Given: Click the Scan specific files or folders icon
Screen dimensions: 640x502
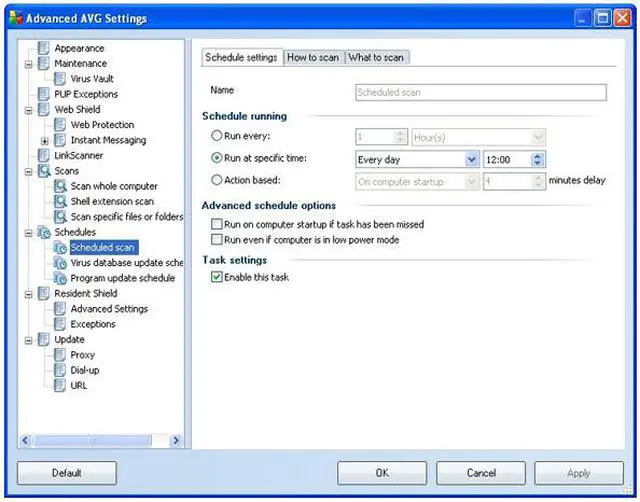Looking at the screenshot, I should coord(60,217).
